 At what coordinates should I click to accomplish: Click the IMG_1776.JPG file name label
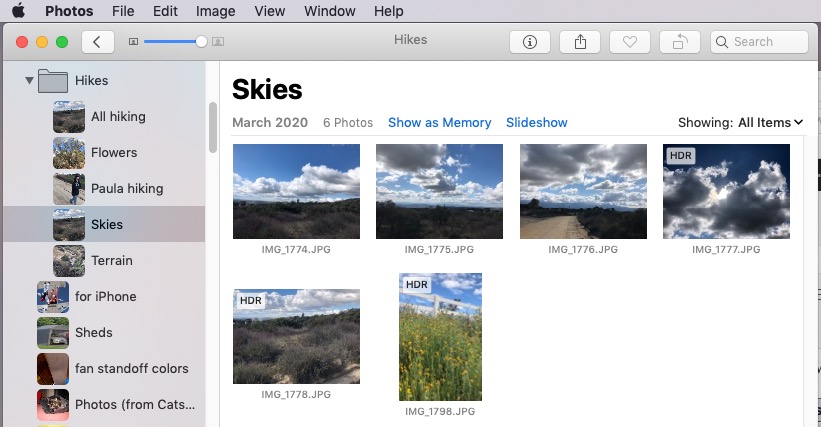pos(583,250)
